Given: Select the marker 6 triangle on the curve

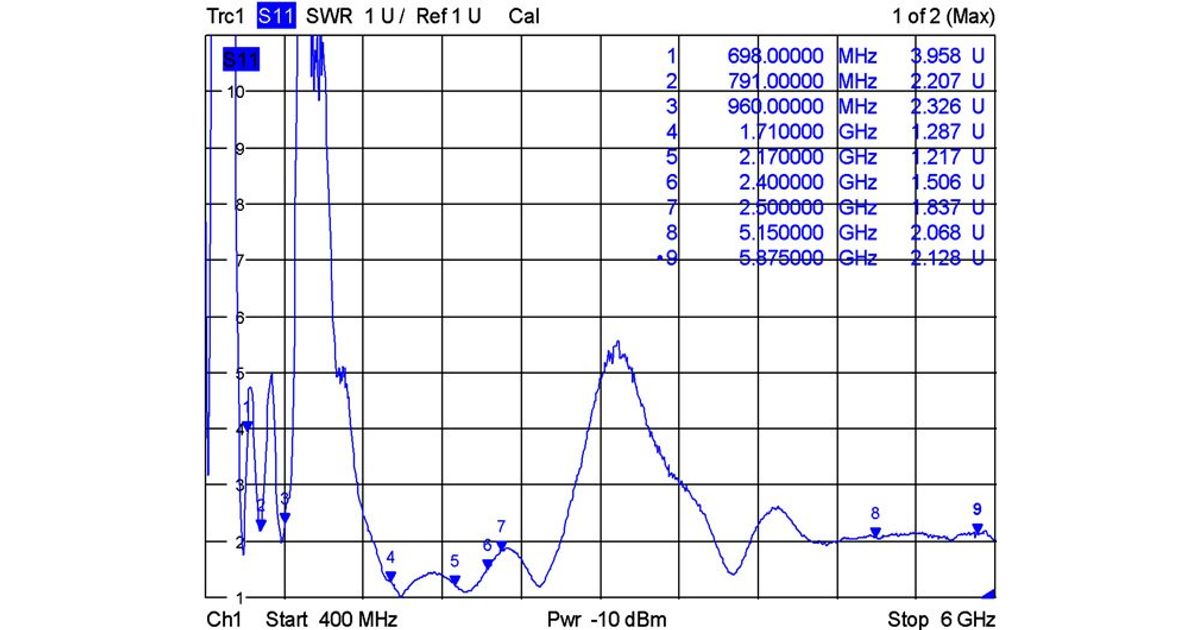Looking at the screenshot, I should (x=487, y=564).
